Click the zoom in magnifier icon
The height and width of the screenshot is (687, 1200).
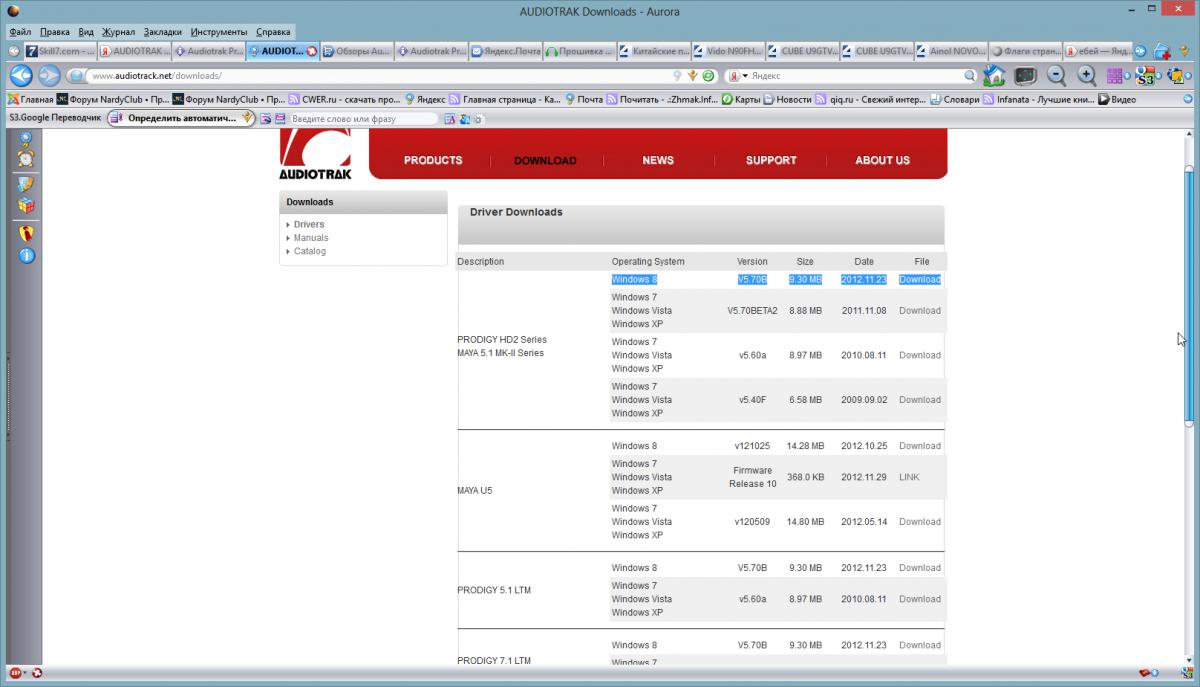[1087, 75]
